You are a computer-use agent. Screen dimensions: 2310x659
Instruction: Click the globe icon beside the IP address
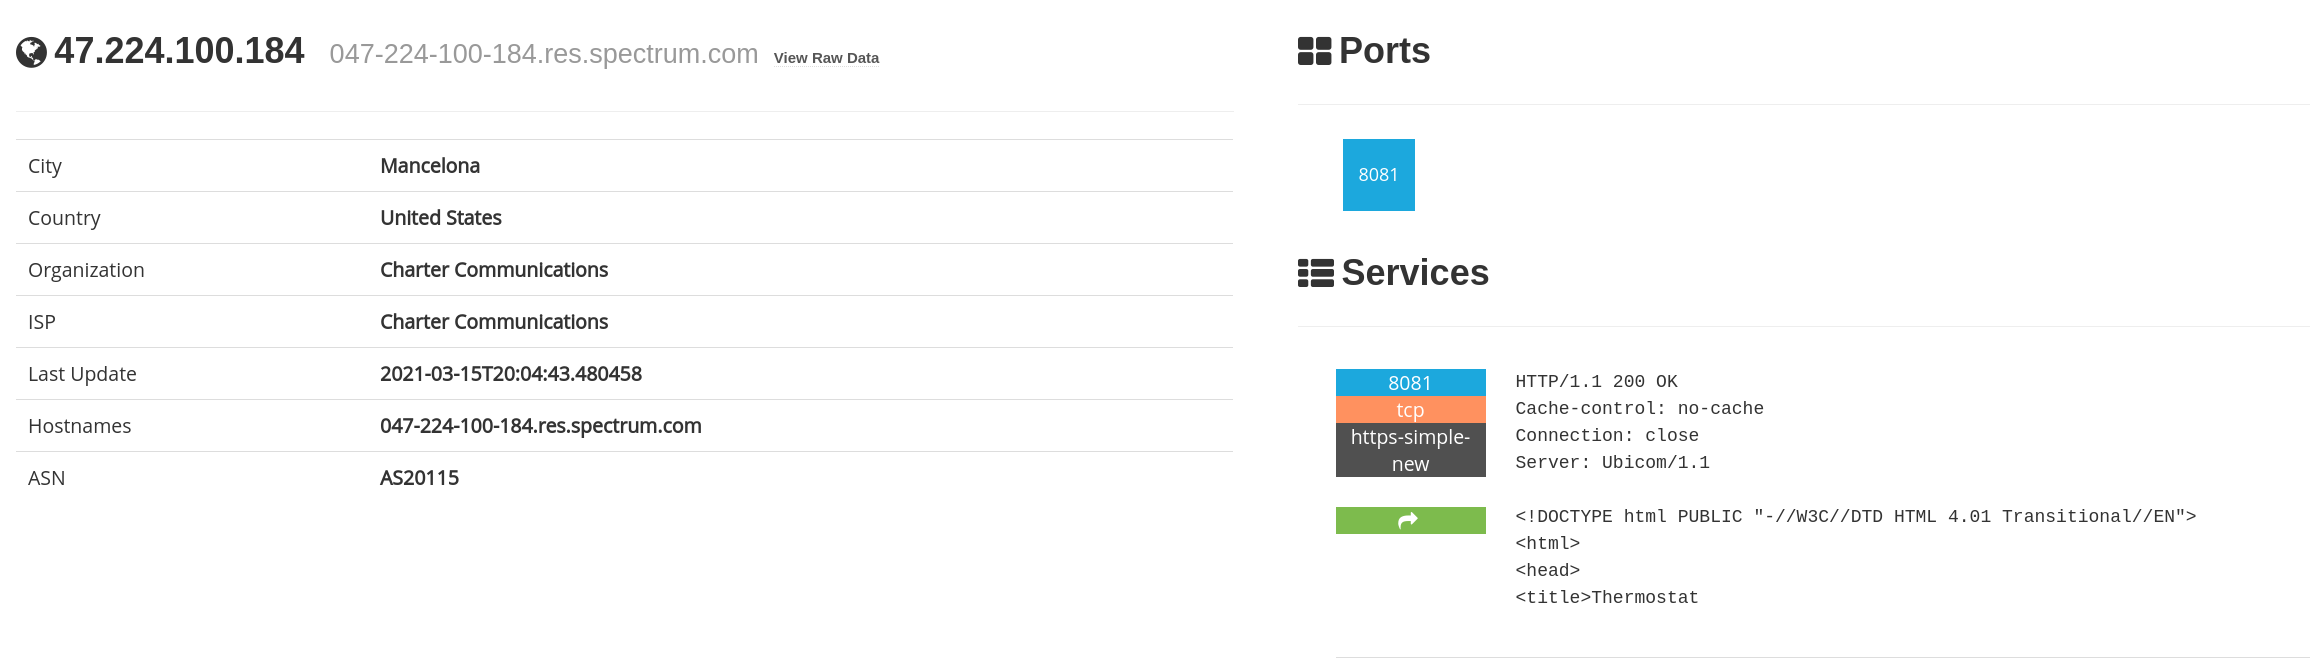[x=31, y=52]
